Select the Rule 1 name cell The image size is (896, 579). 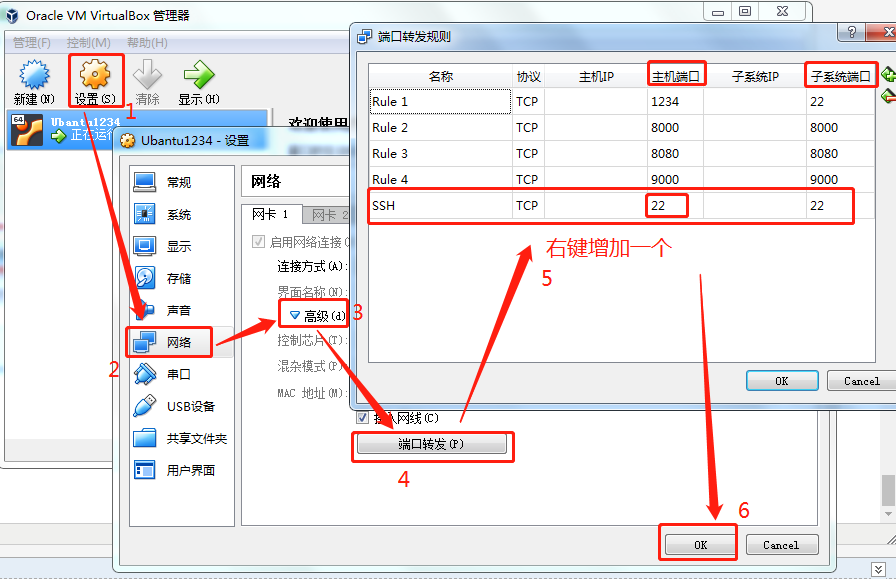tap(441, 102)
